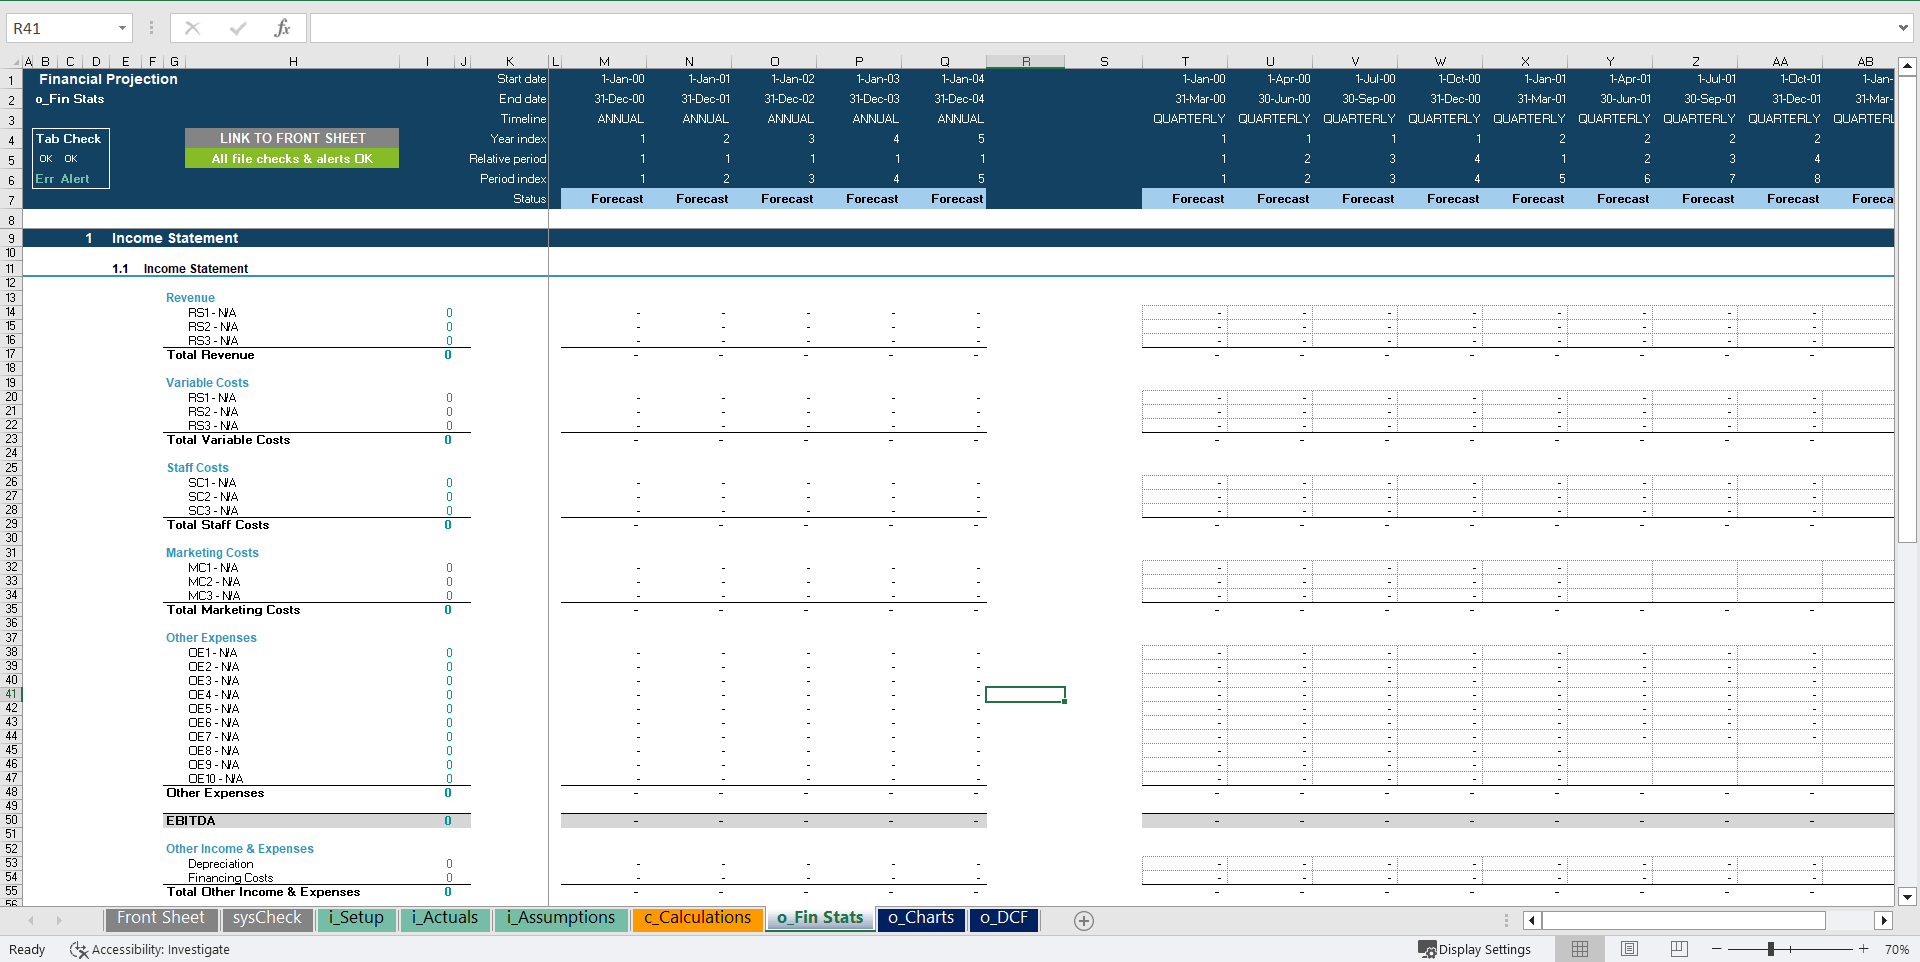Click the Enter checkmark icon in formula bar
The width and height of the screenshot is (1920, 962).
[237, 28]
